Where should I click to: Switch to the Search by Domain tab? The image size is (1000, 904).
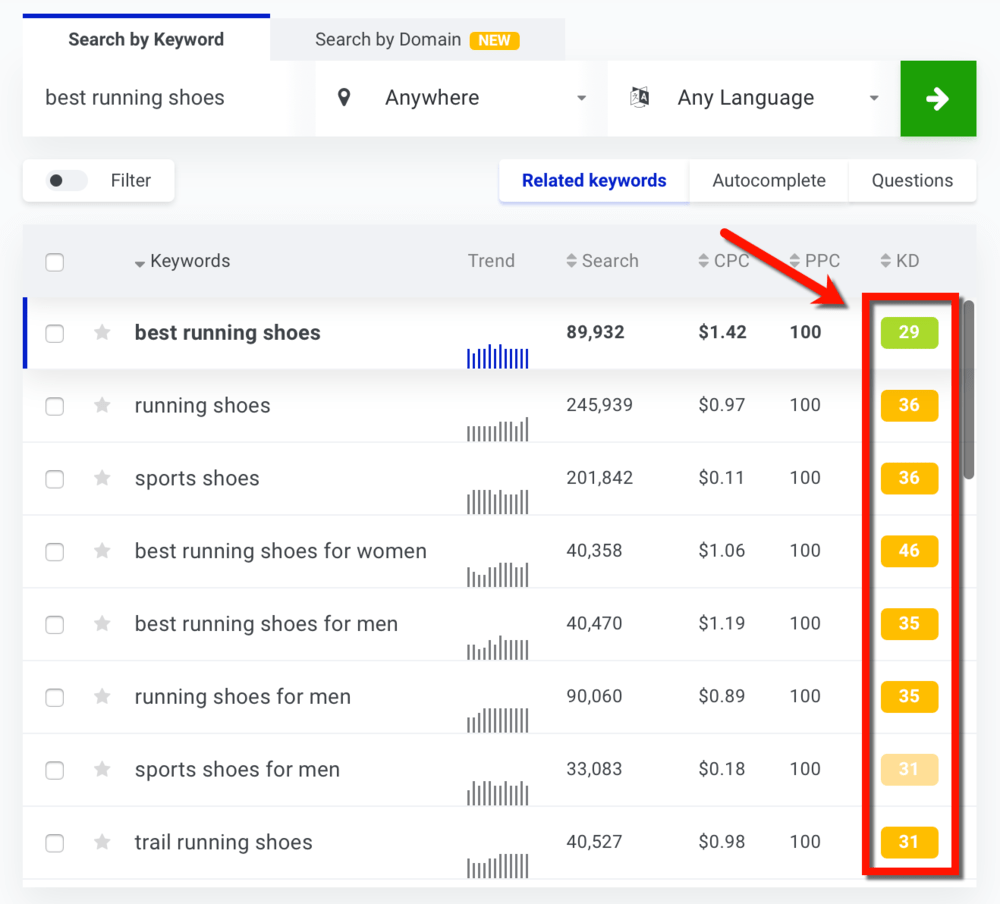point(388,39)
